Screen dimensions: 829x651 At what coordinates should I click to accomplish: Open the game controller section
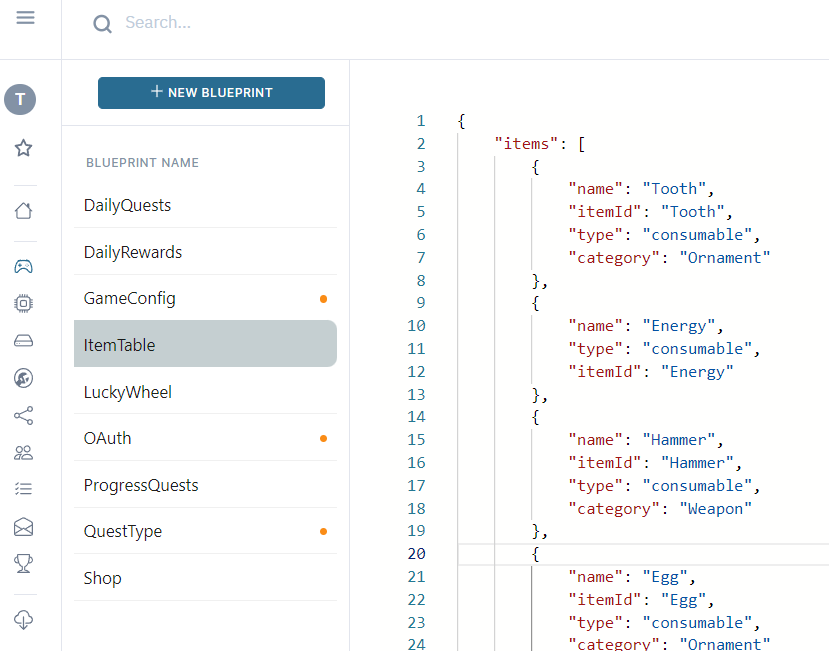click(23, 266)
